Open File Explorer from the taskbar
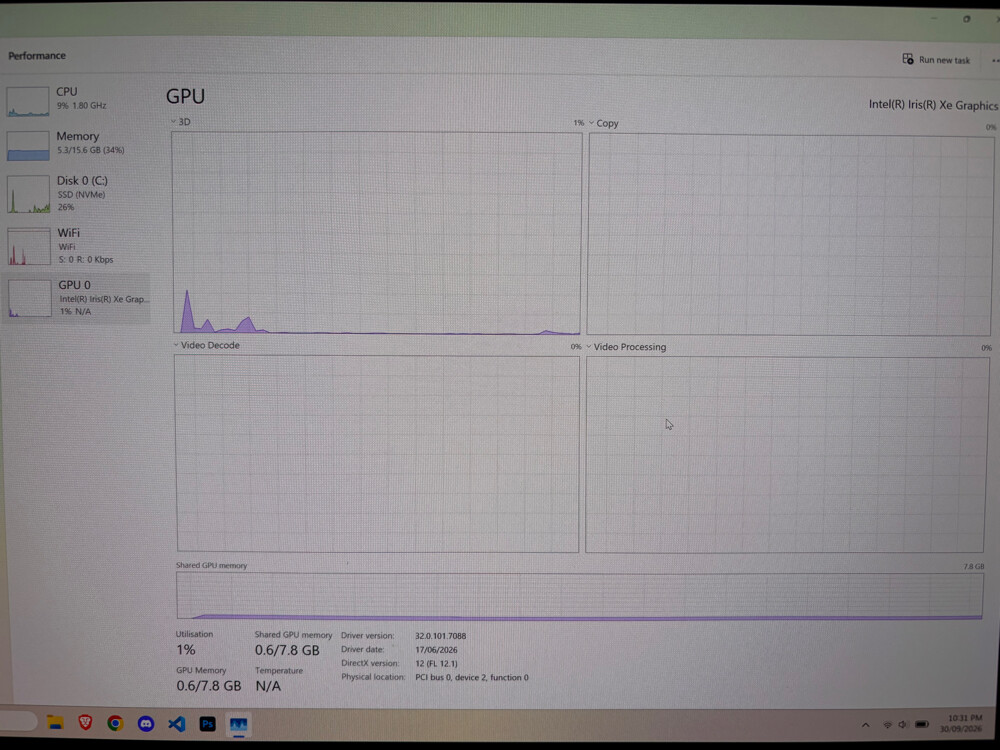This screenshot has height=750, width=1000. tap(55, 723)
